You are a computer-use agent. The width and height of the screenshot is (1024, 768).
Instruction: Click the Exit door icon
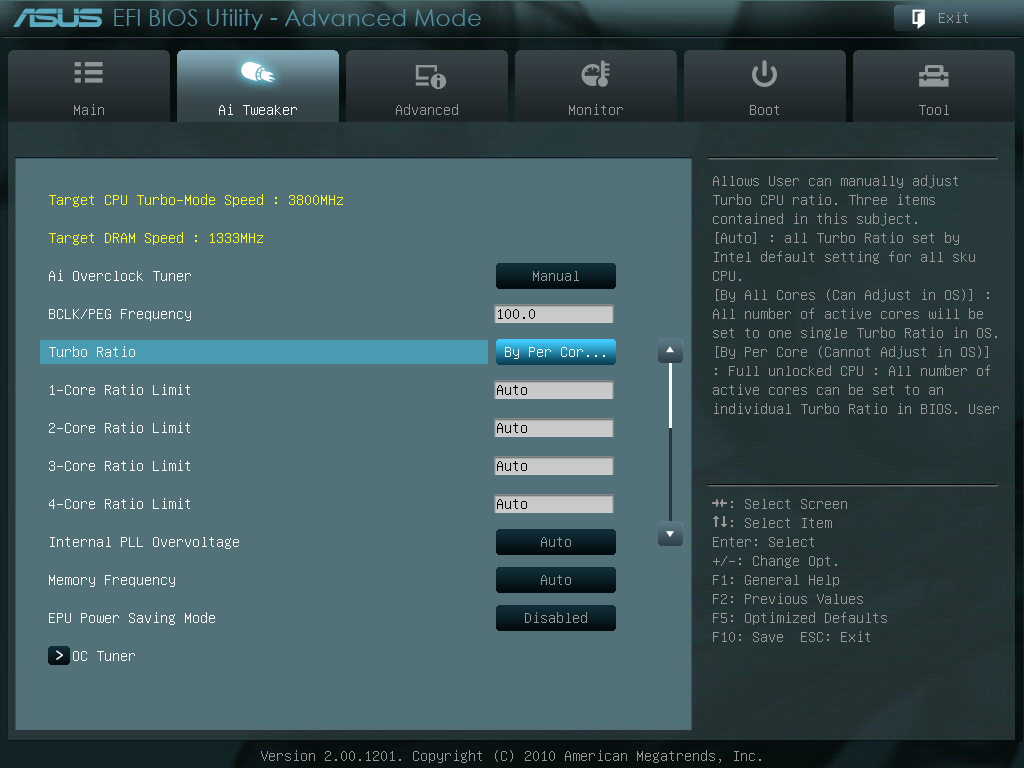point(918,18)
